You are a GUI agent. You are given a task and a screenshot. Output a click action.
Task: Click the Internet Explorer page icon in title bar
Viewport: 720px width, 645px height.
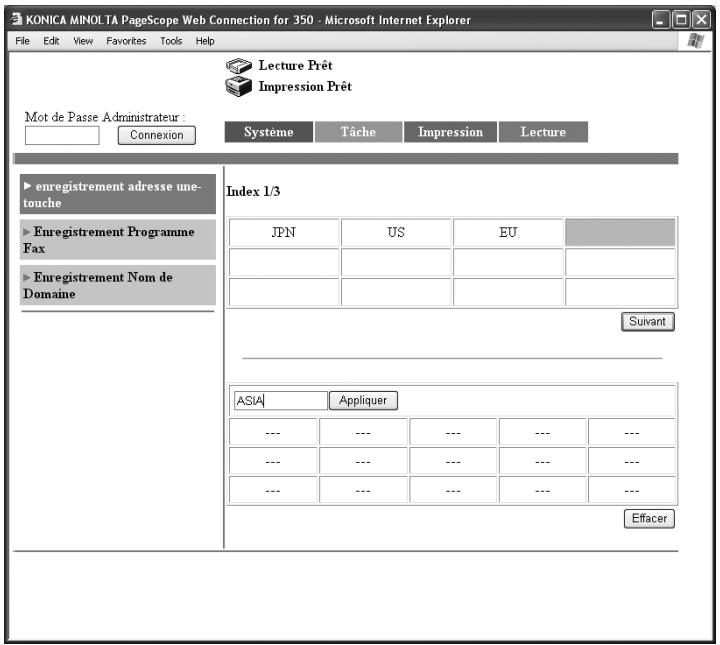coord(17,19)
